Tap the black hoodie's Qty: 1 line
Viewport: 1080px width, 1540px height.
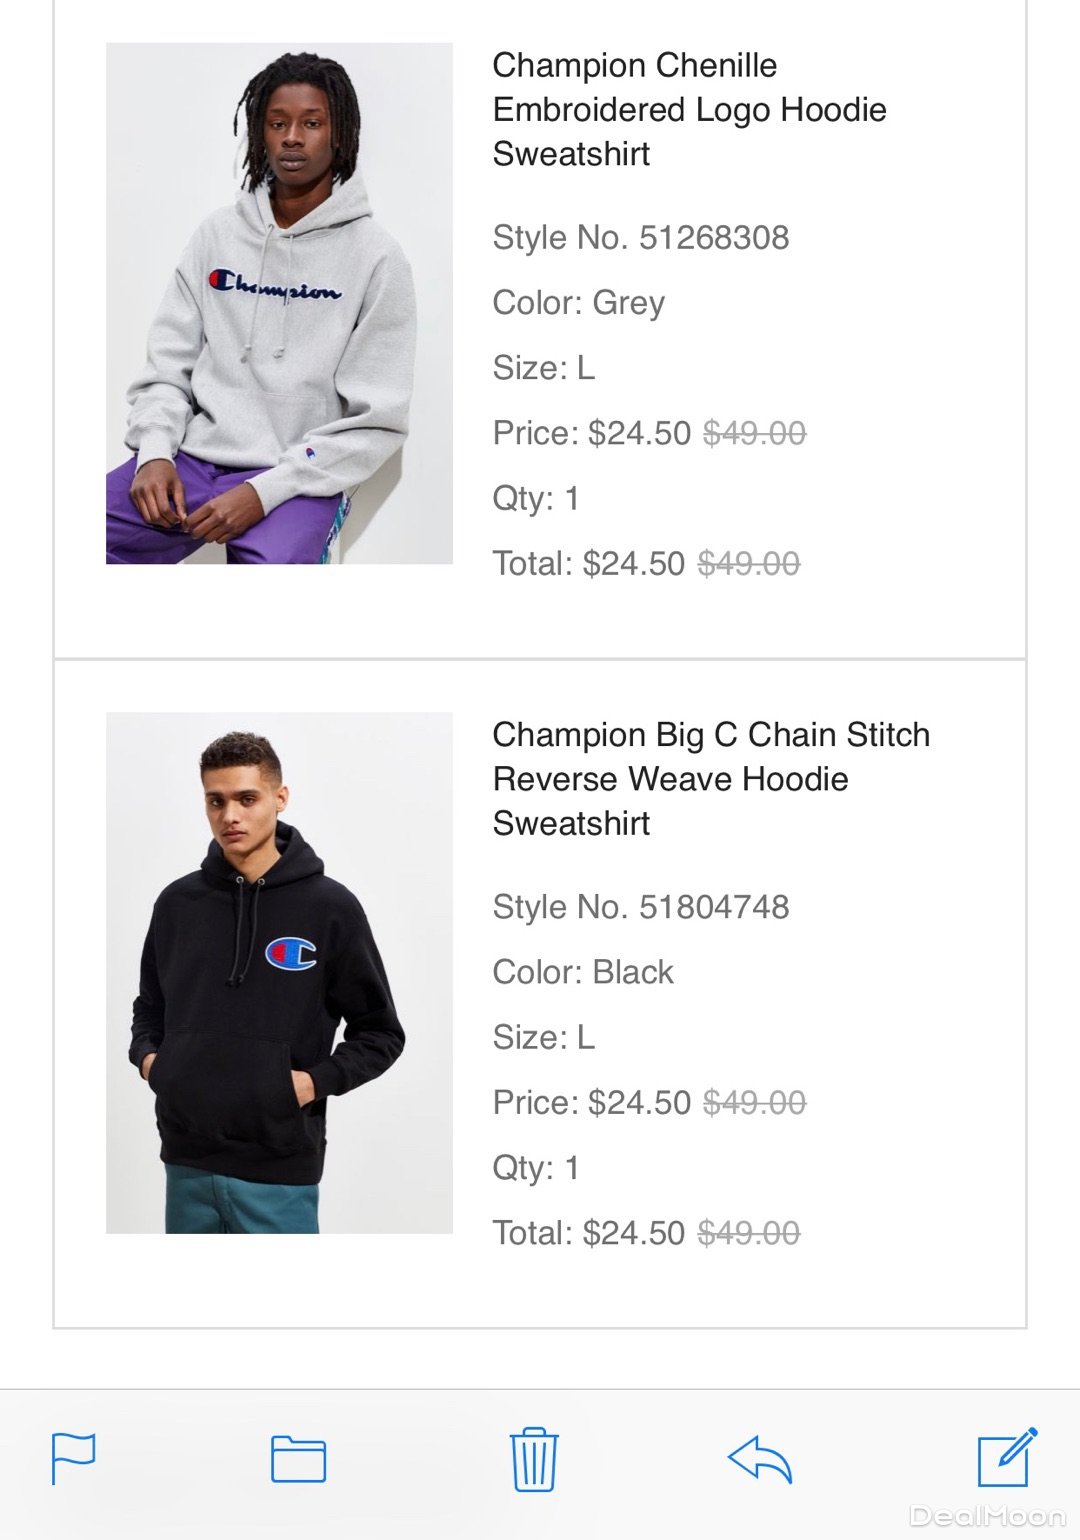pos(536,1167)
